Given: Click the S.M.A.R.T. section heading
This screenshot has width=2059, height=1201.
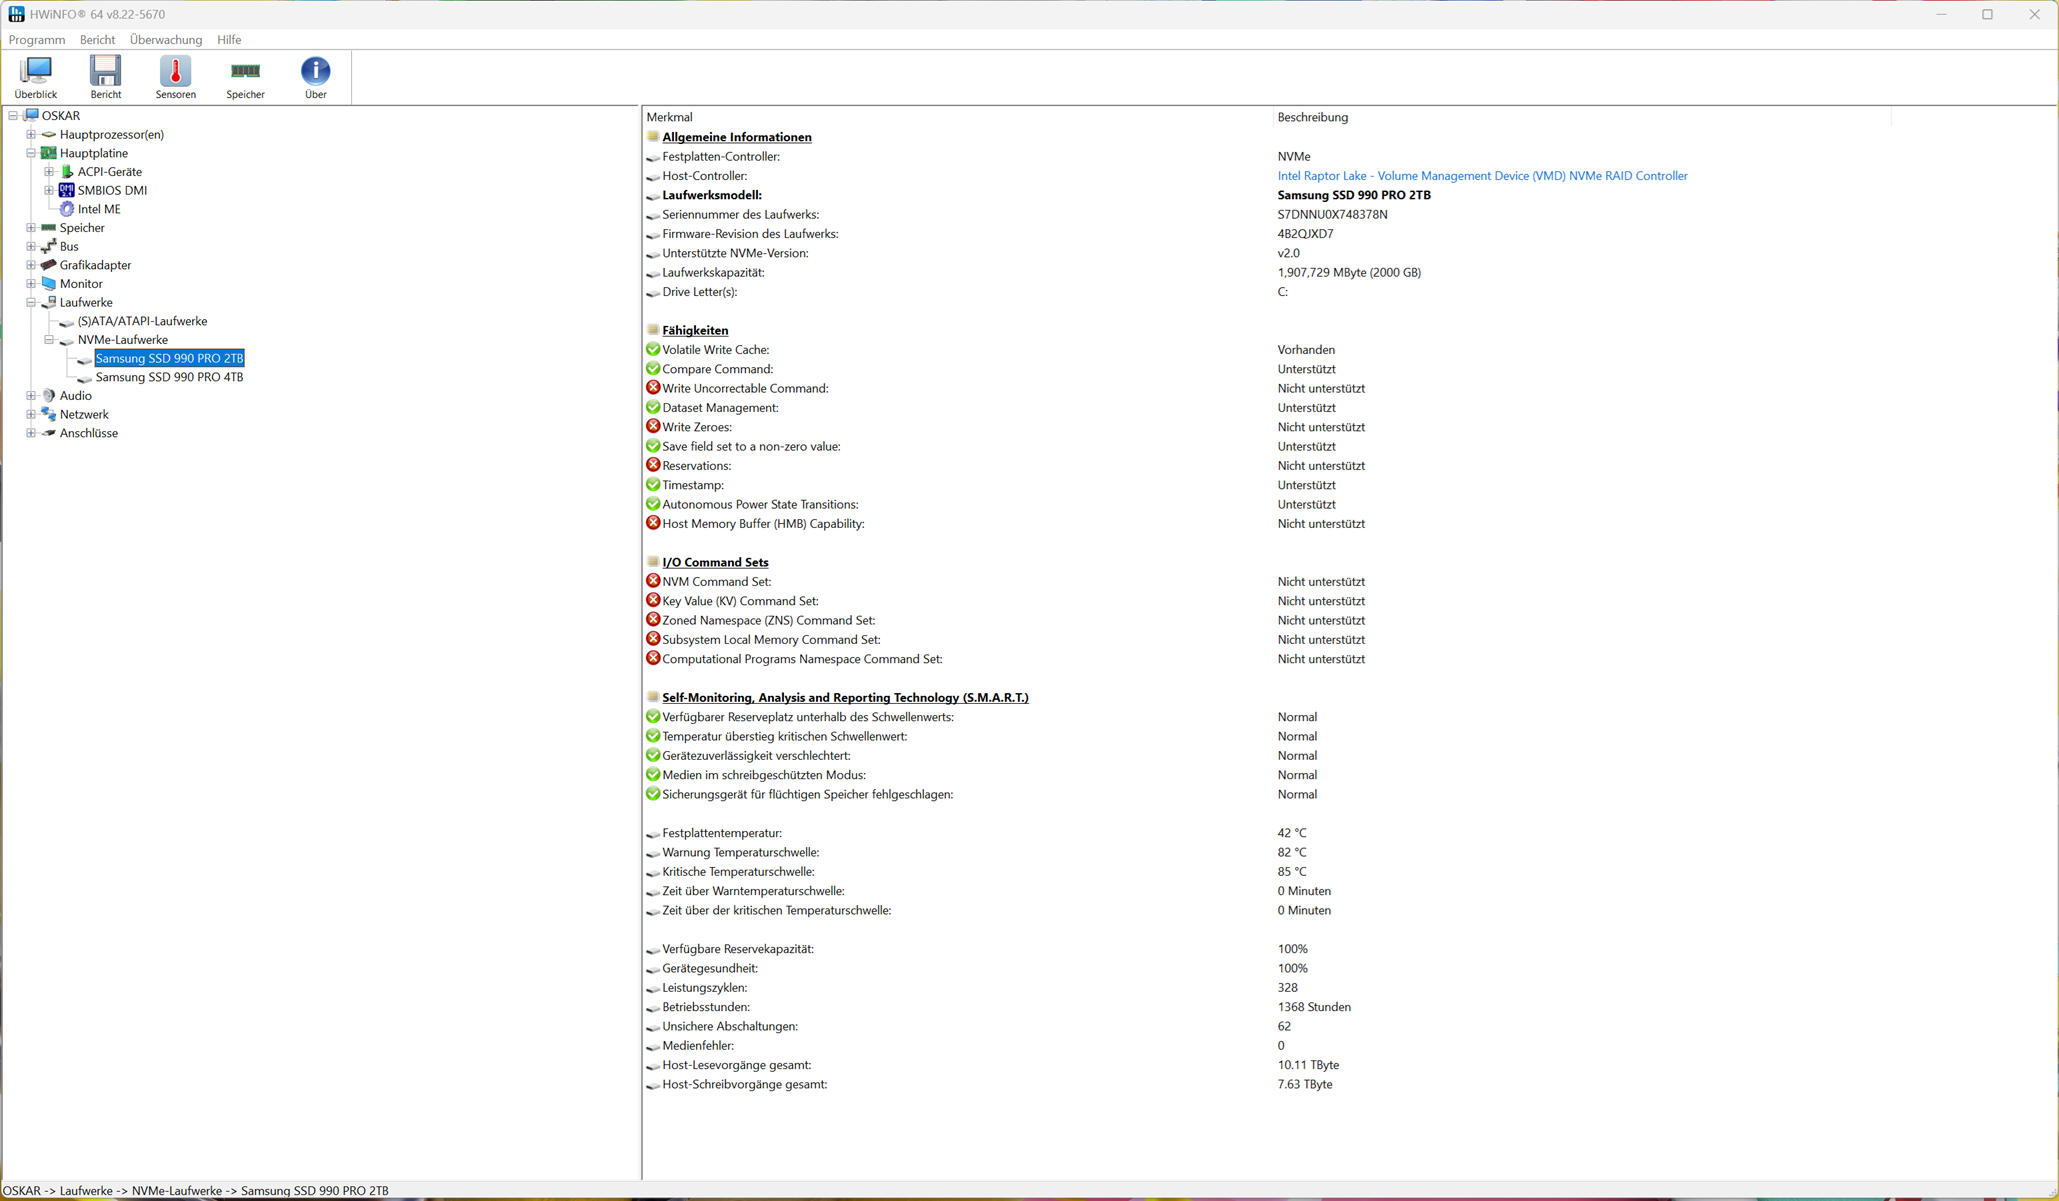Looking at the screenshot, I should (845, 698).
